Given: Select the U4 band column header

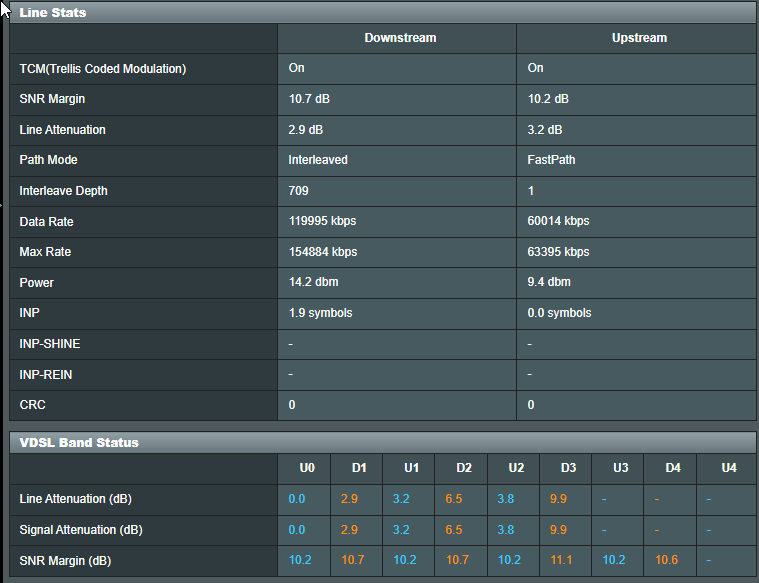Looking at the screenshot, I should 729,468.
